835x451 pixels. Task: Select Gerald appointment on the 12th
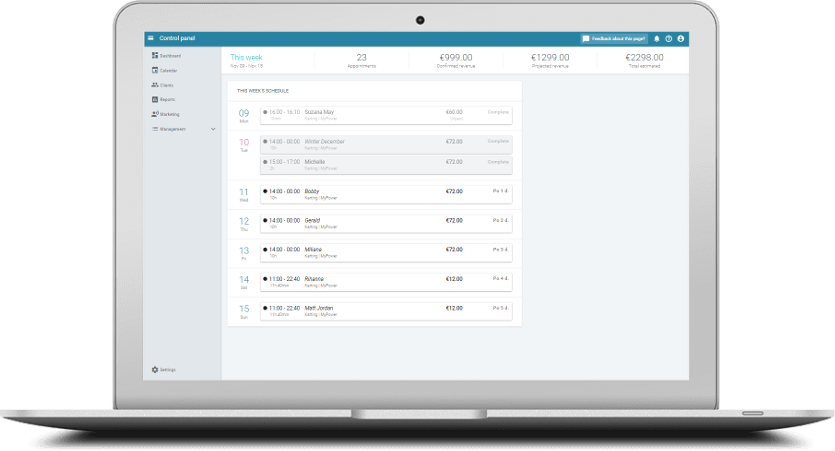[386, 224]
